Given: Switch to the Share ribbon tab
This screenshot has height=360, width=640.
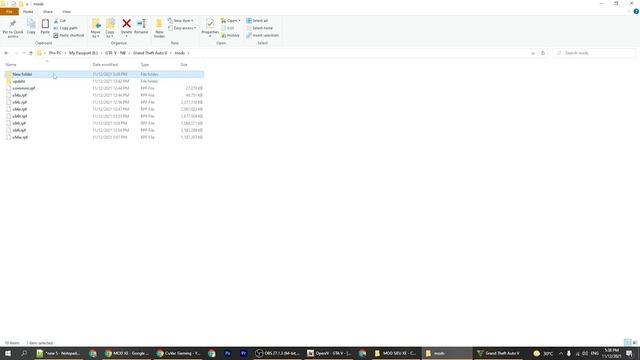Looking at the screenshot, I should click(48, 12).
